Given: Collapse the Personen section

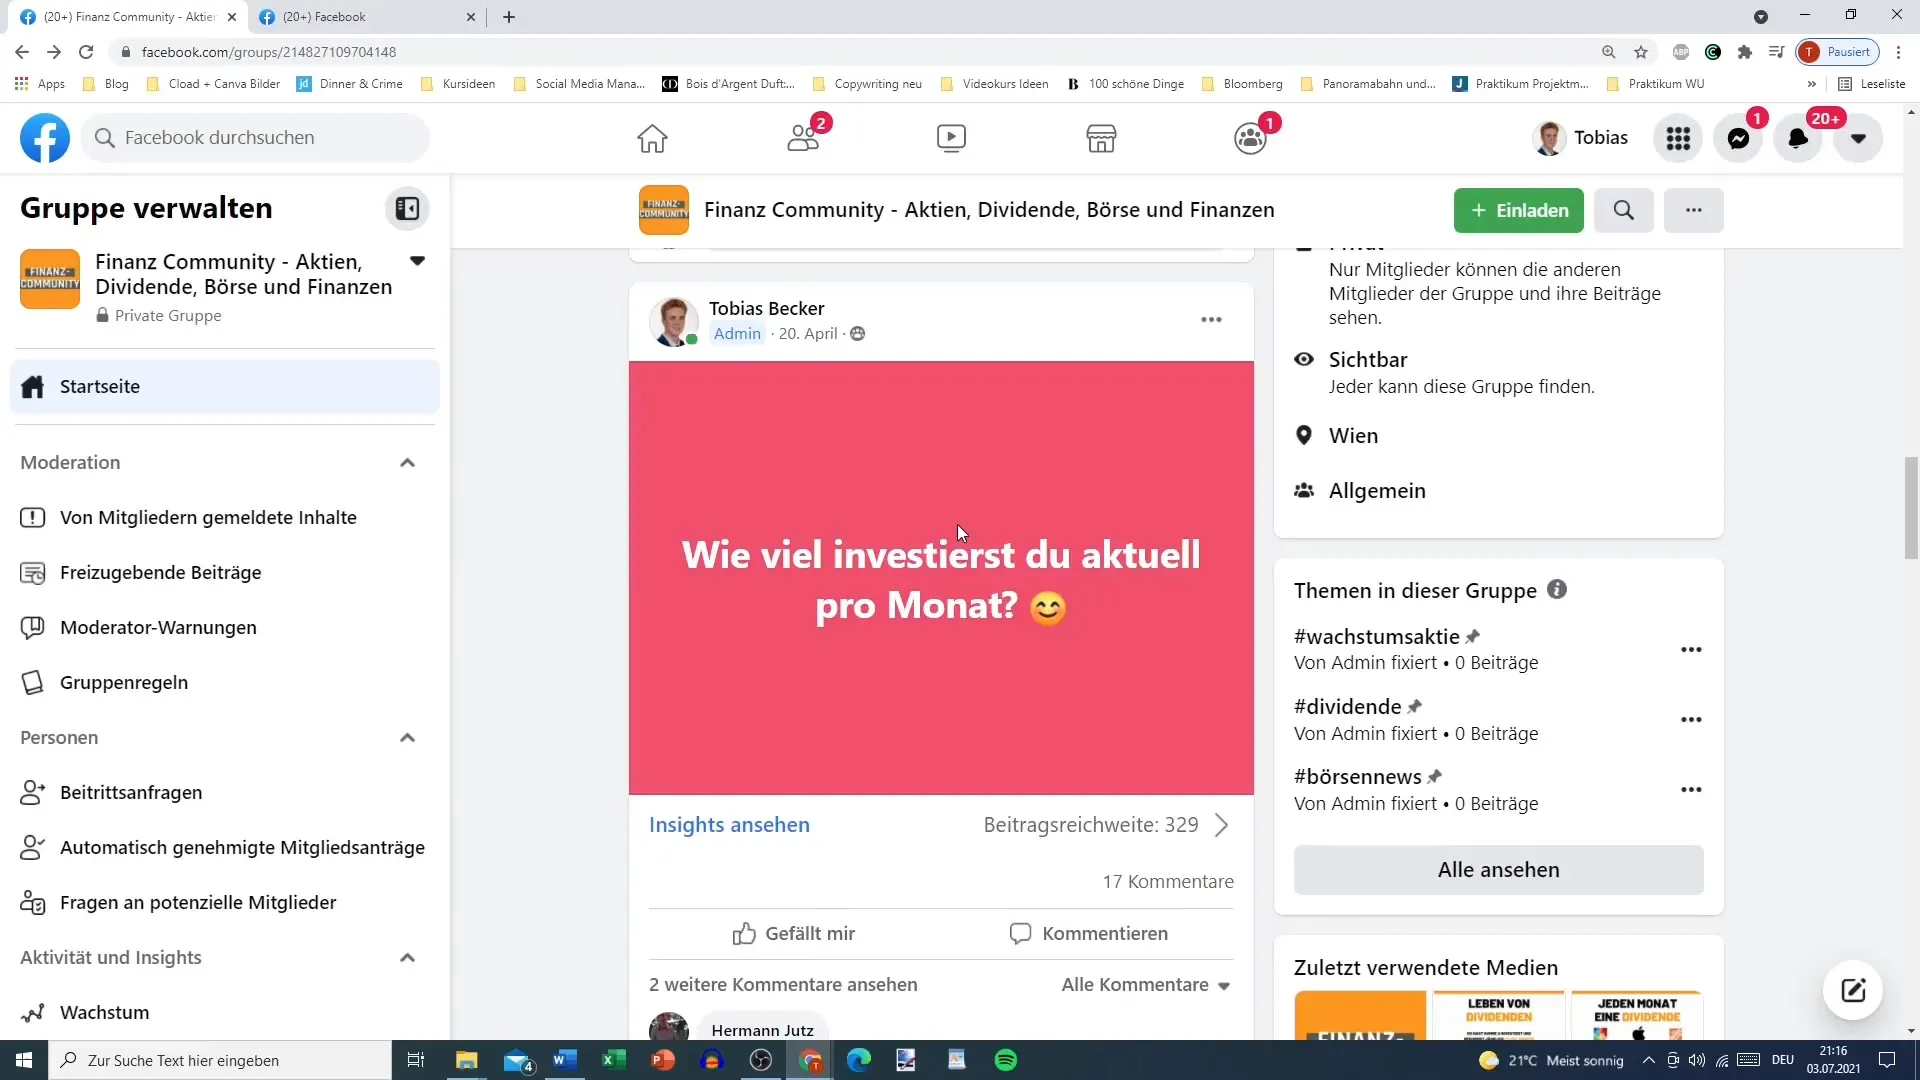Looking at the screenshot, I should coord(407,738).
